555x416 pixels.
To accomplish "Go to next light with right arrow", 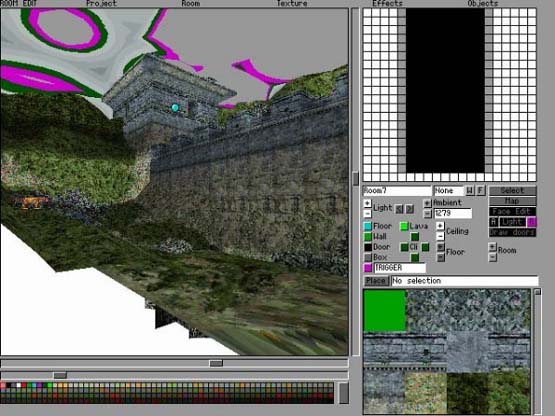I will point(410,209).
